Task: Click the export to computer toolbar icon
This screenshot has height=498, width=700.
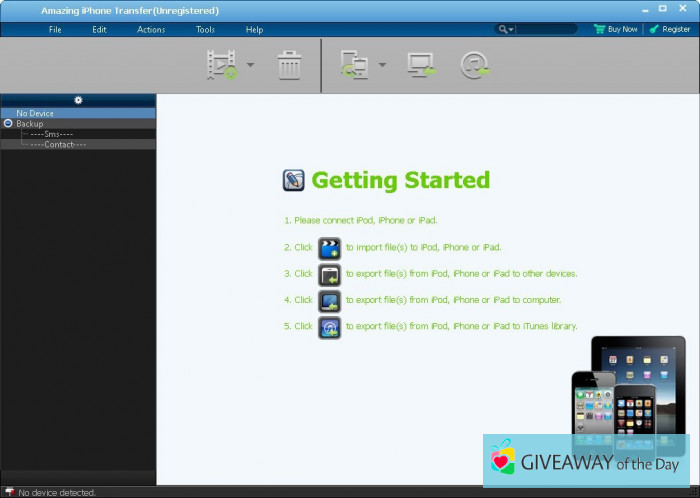Action: coord(419,65)
